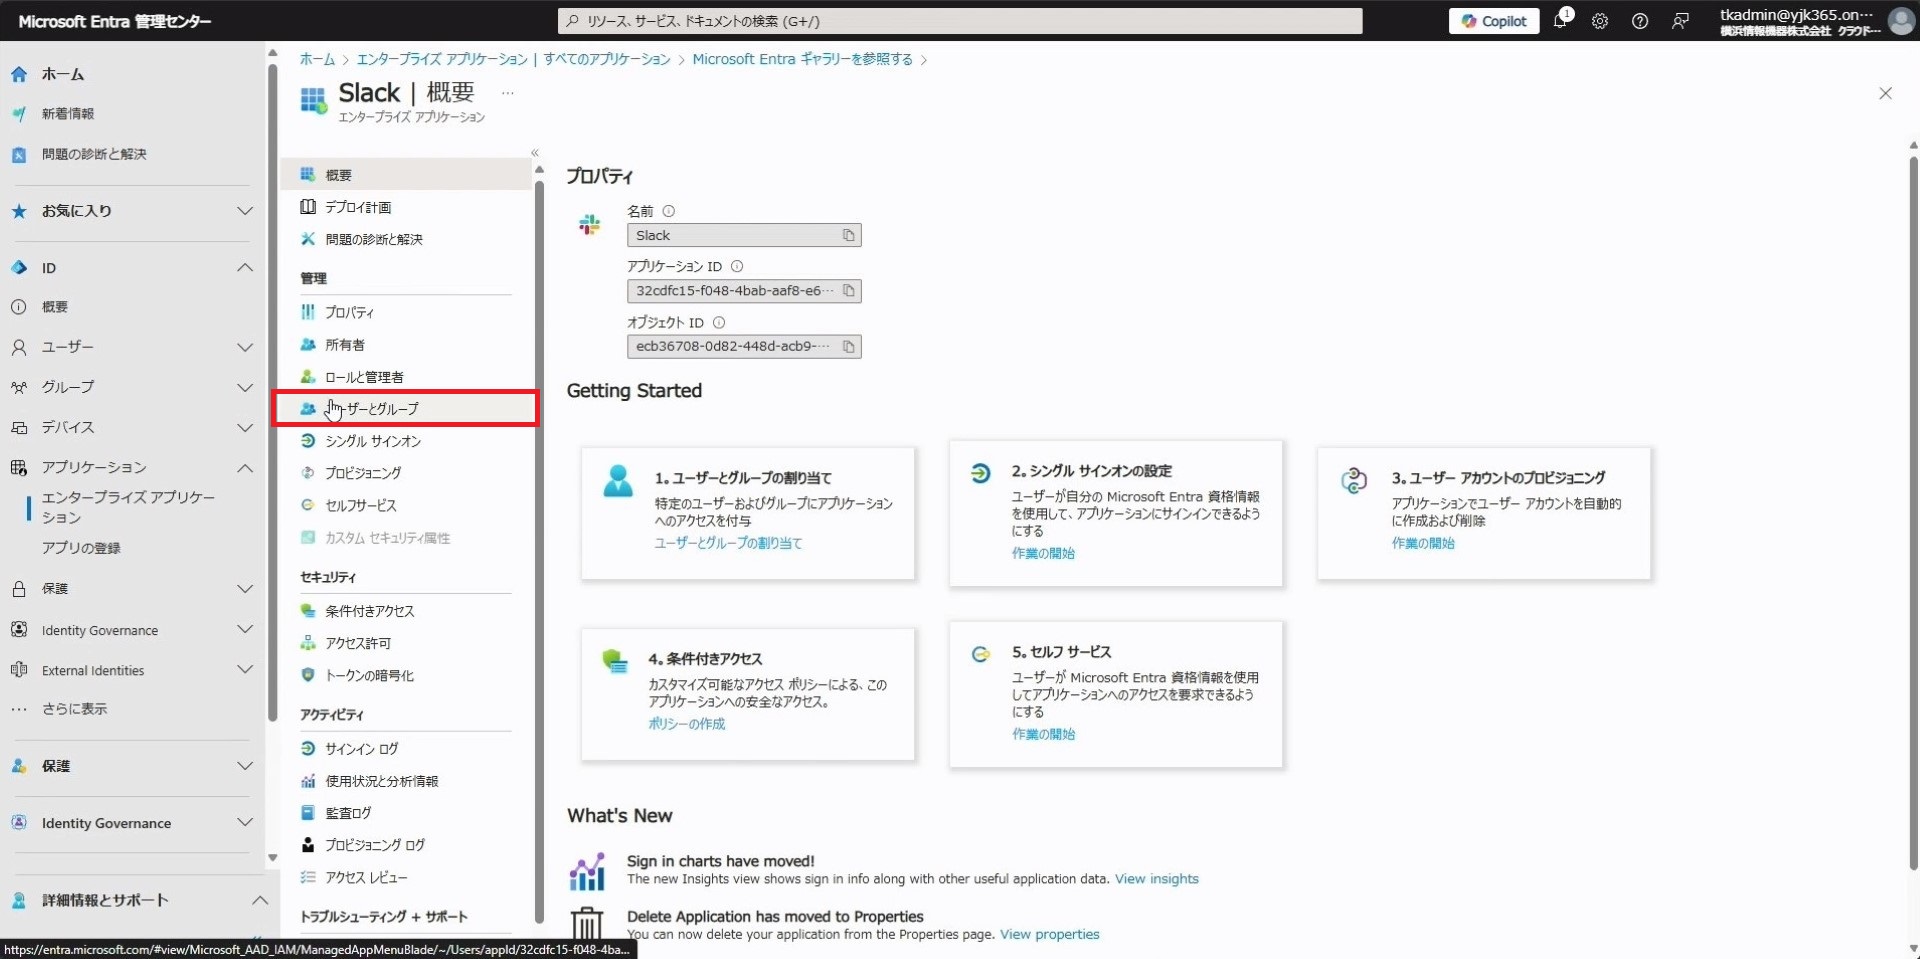Click the provisioning card icon
Image resolution: width=1920 pixels, height=959 pixels.
tap(1354, 480)
